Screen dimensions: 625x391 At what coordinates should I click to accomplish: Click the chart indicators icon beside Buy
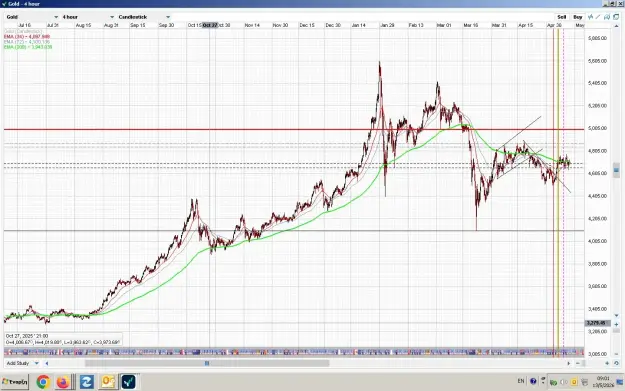590,17
